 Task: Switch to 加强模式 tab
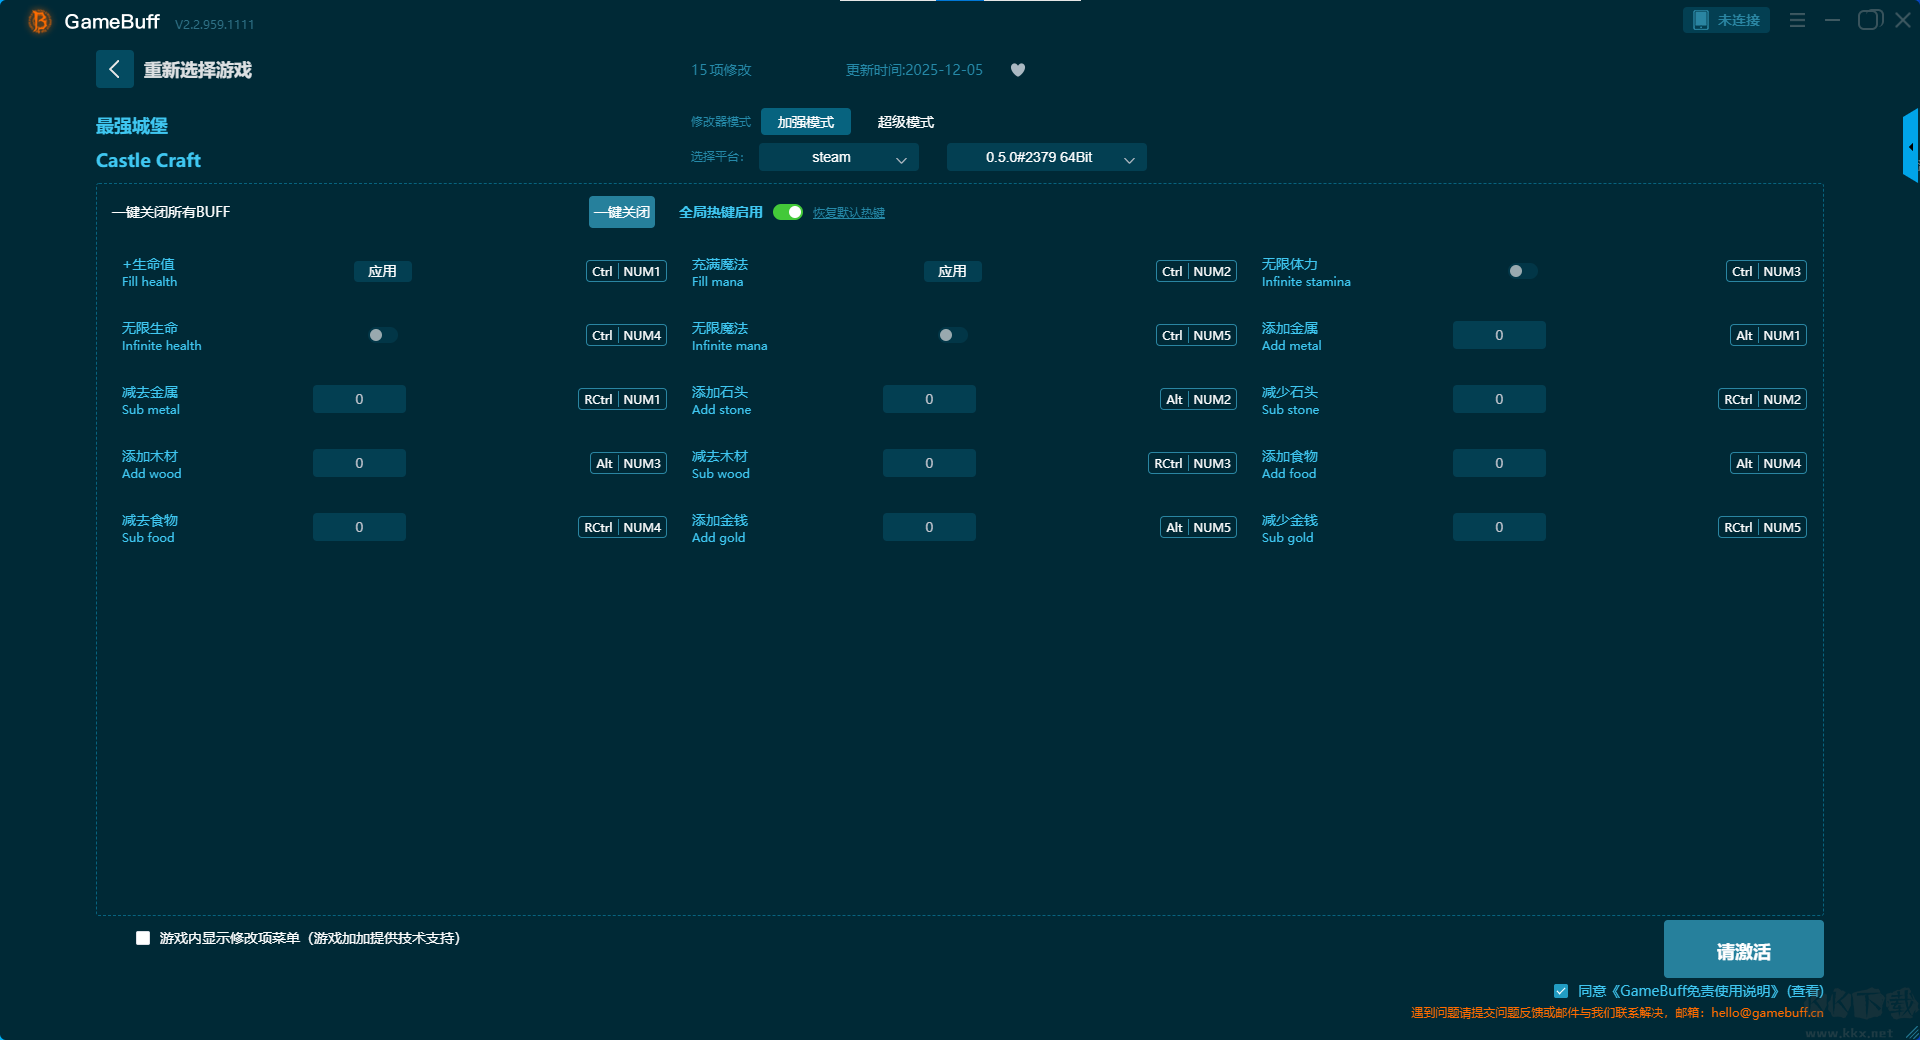(805, 122)
